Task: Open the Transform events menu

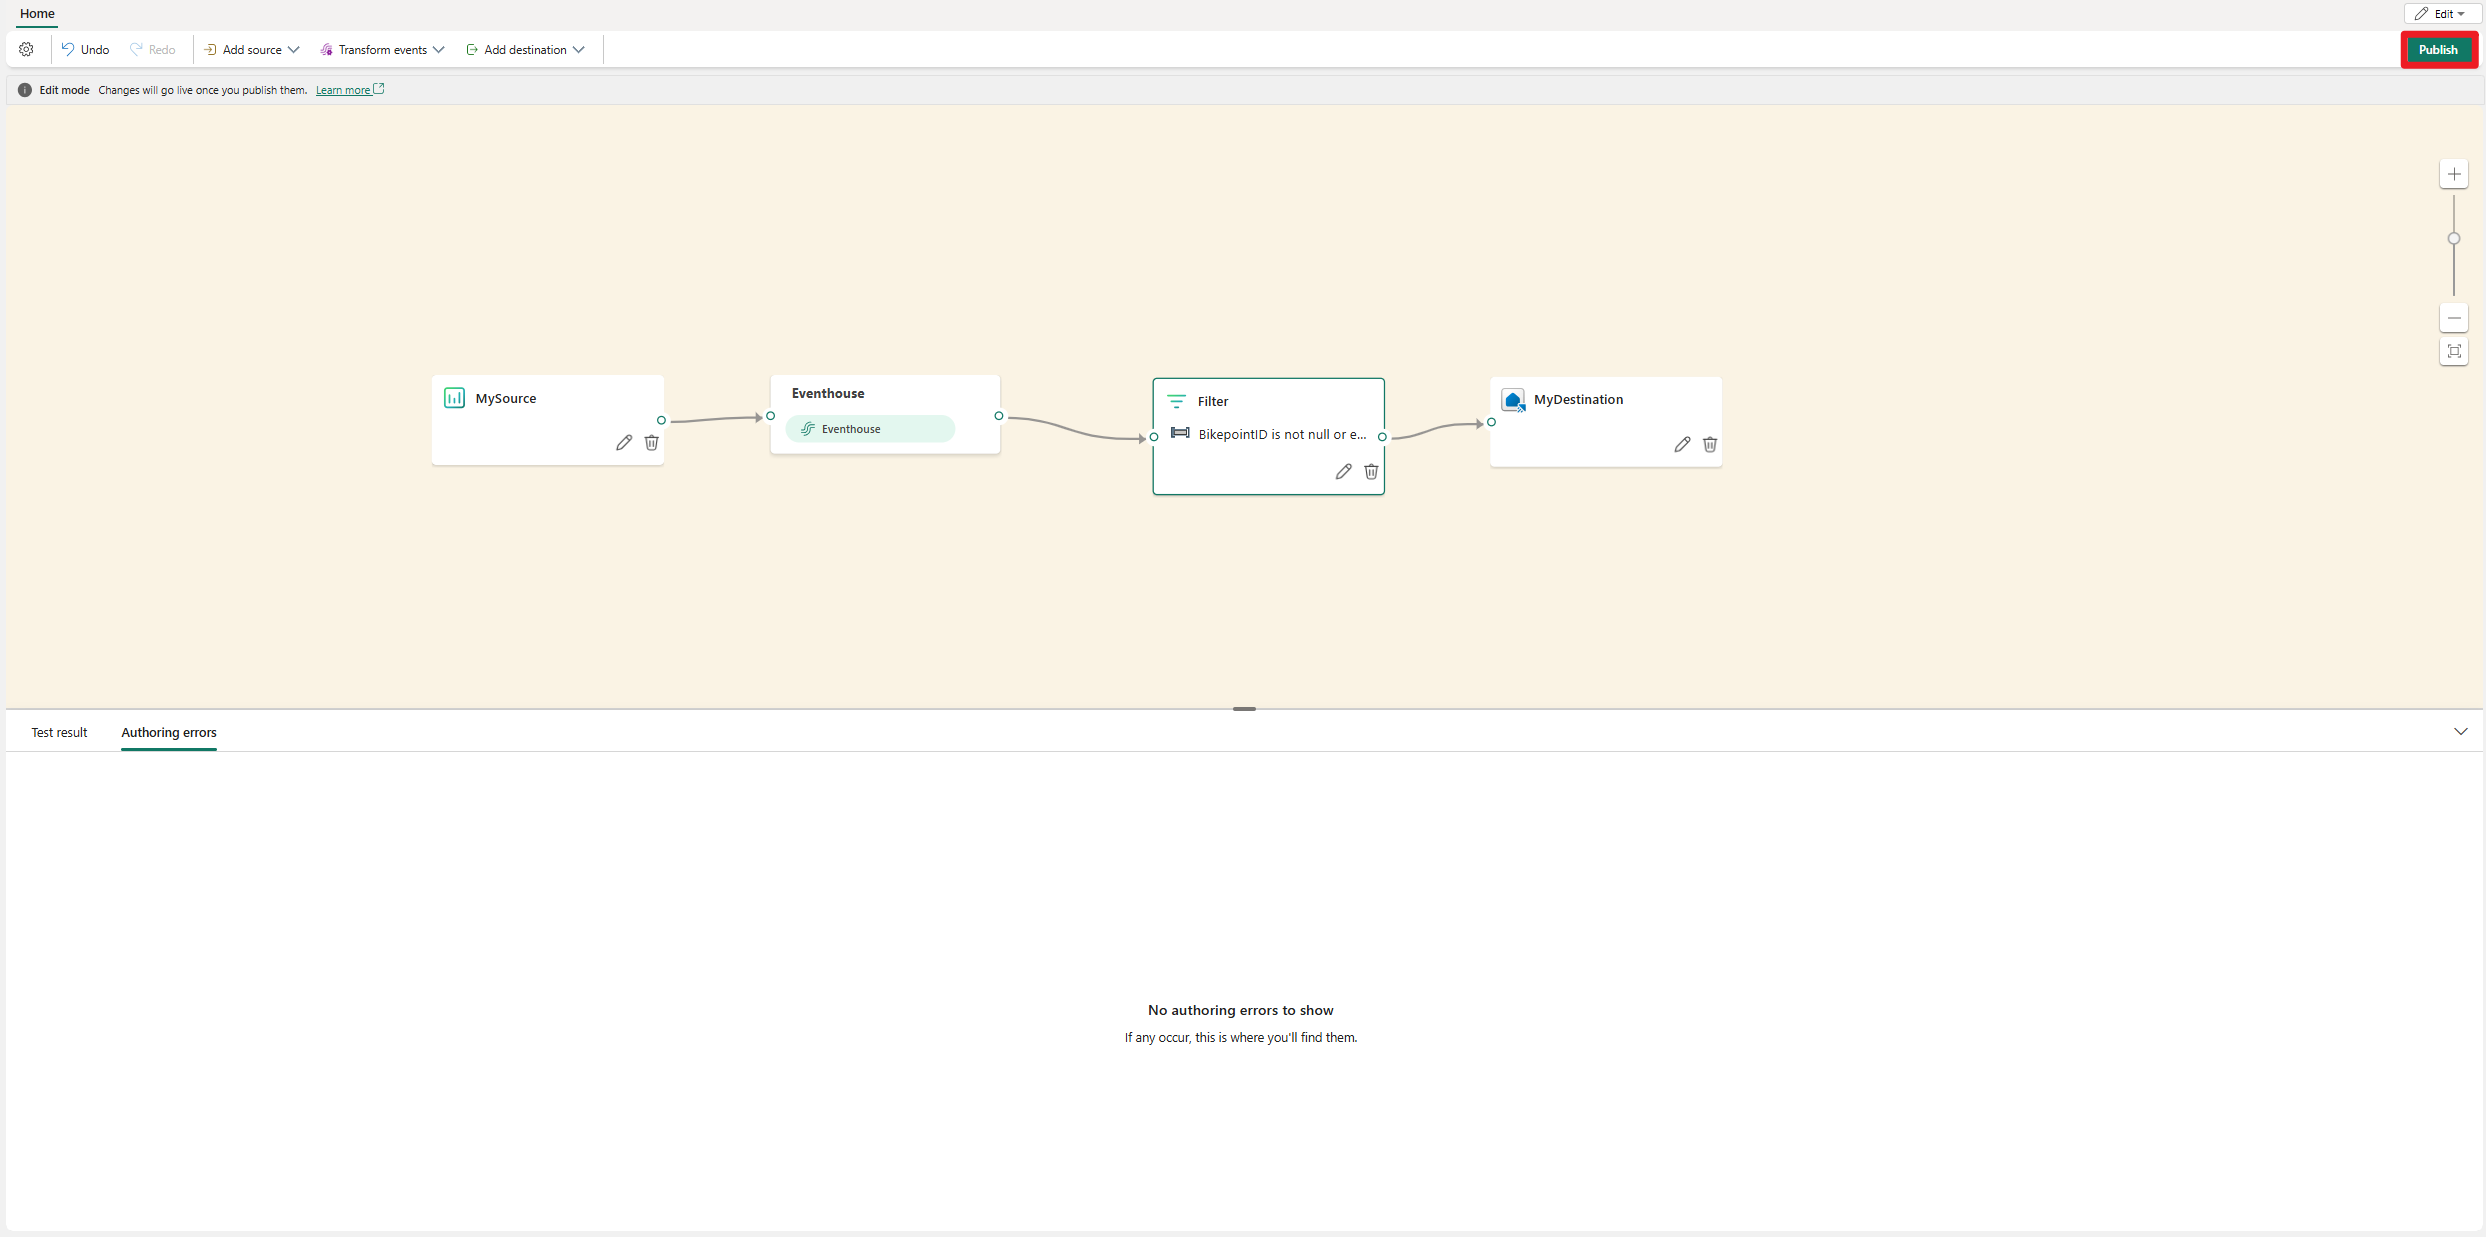Action: tap(382, 49)
